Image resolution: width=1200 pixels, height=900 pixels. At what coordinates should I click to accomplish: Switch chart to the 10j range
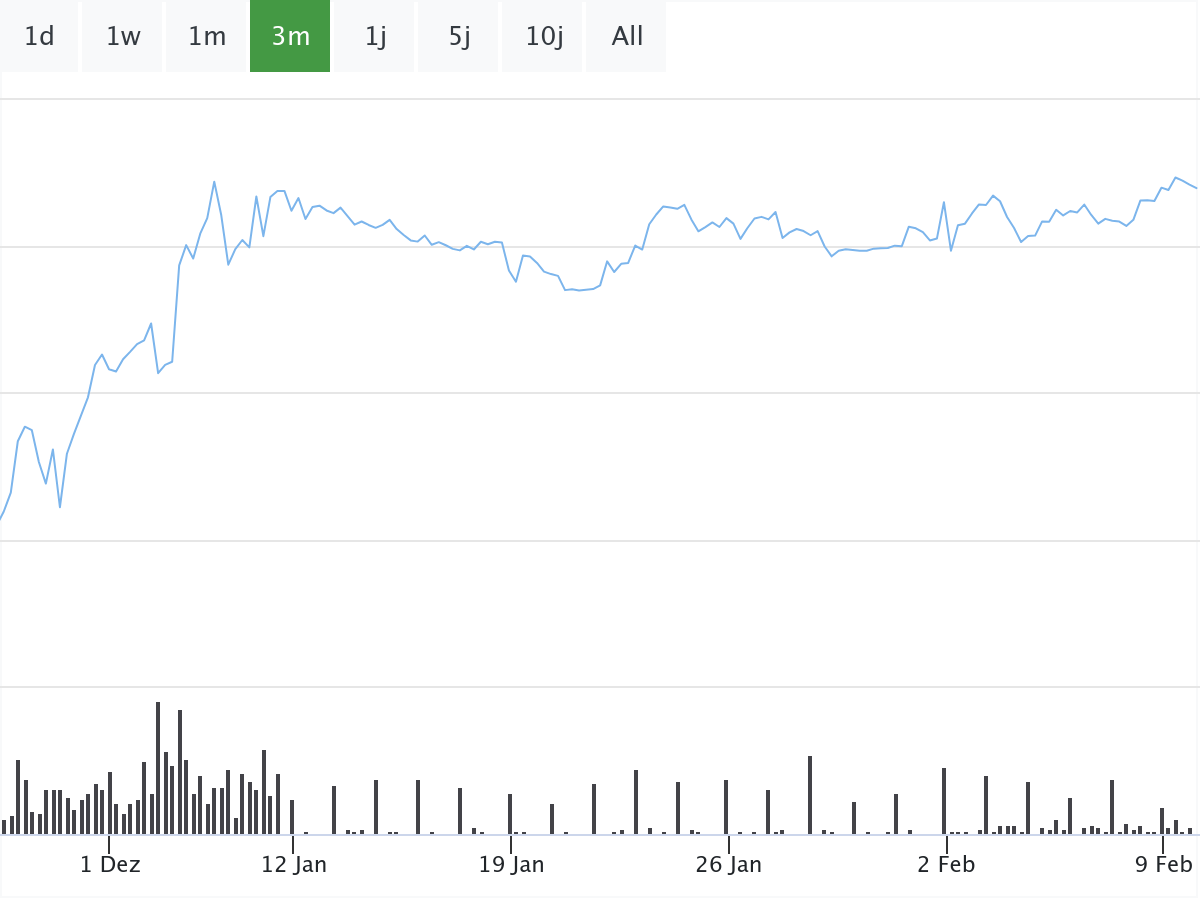pos(544,37)
